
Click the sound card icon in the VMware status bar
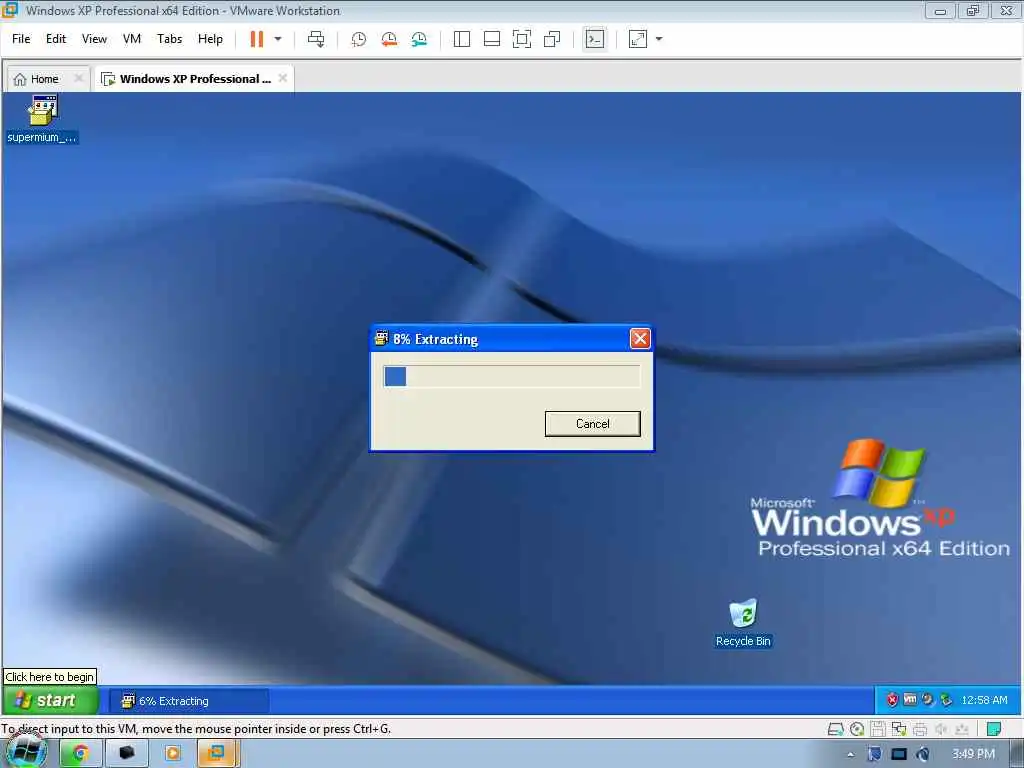click(940, 729)
